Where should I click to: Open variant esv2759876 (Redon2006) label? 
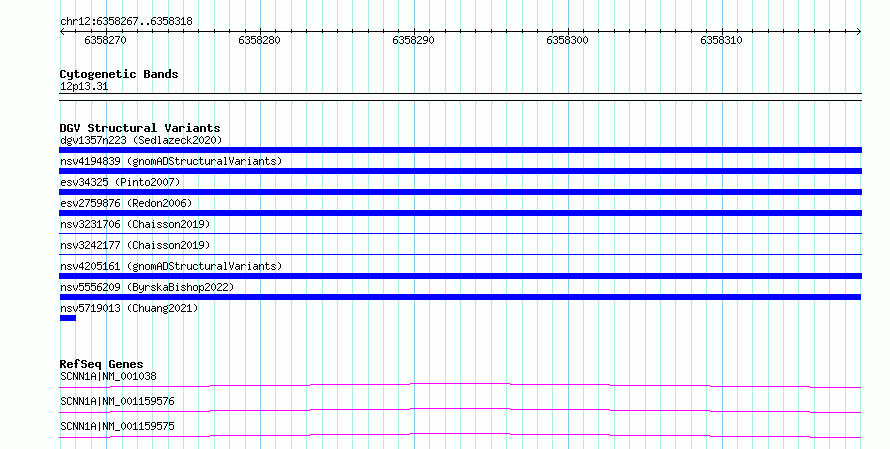(126, 203)
